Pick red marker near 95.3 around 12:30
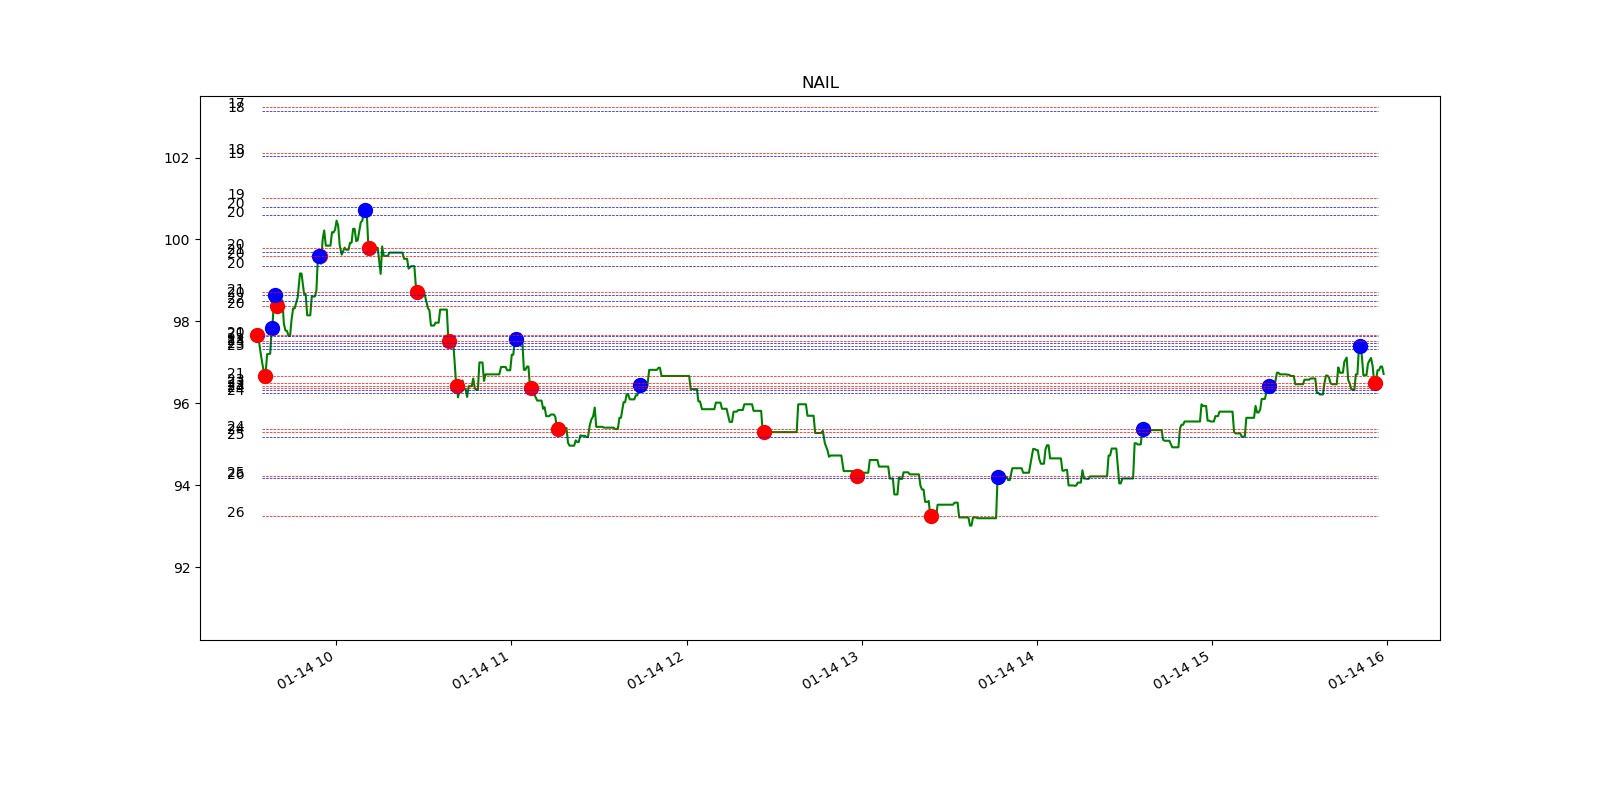 click(764, 432)
